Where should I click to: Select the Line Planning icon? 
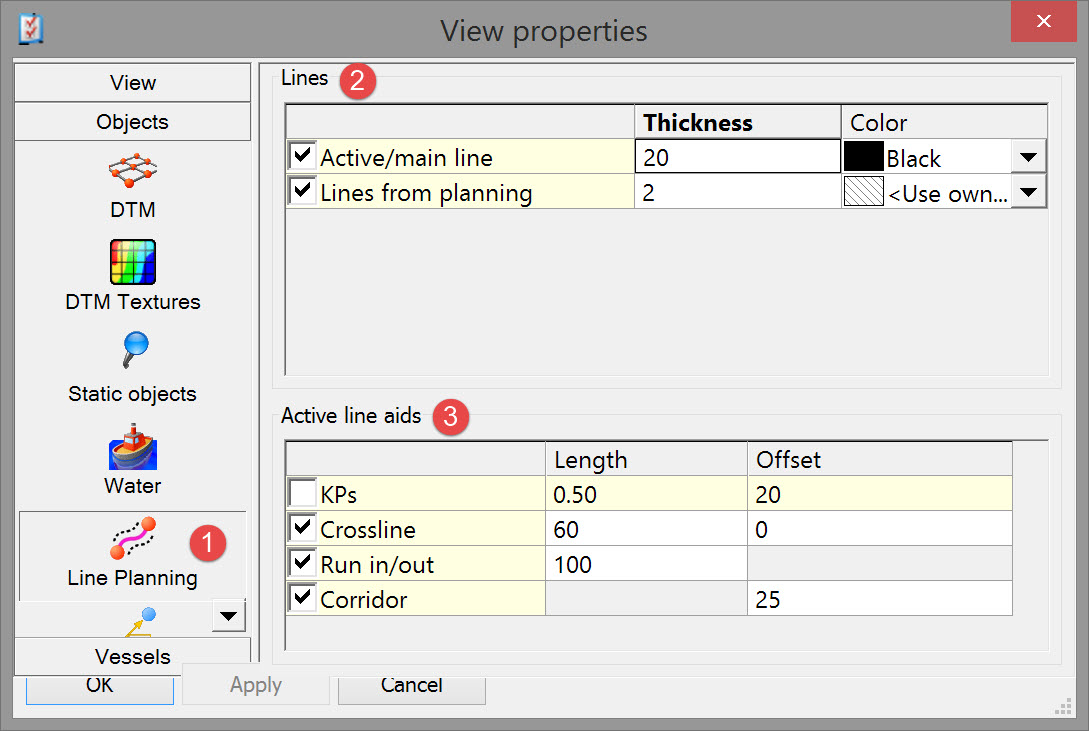132,538
